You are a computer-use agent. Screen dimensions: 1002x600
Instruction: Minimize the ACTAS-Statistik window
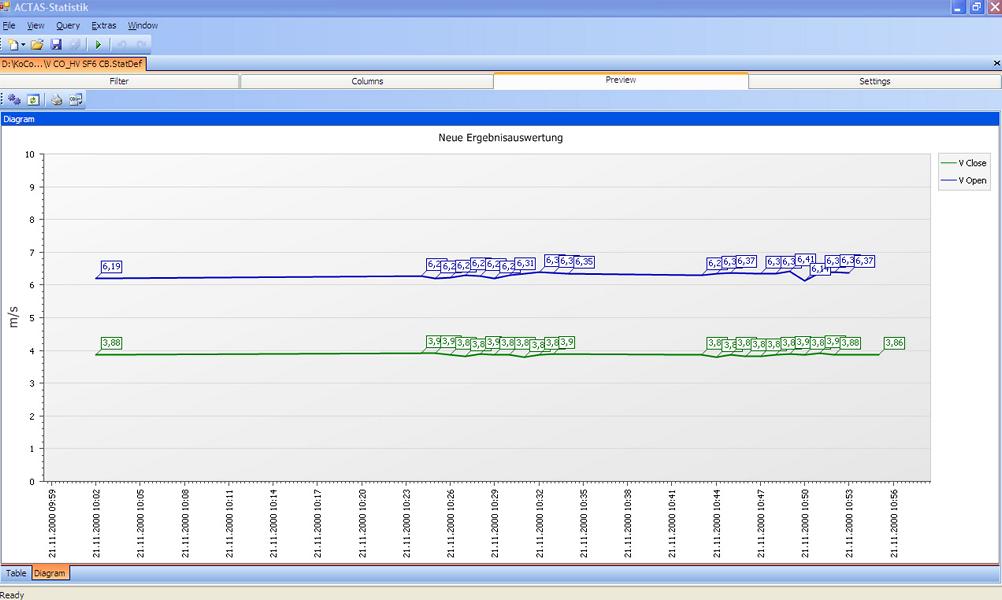click(958, 7)
